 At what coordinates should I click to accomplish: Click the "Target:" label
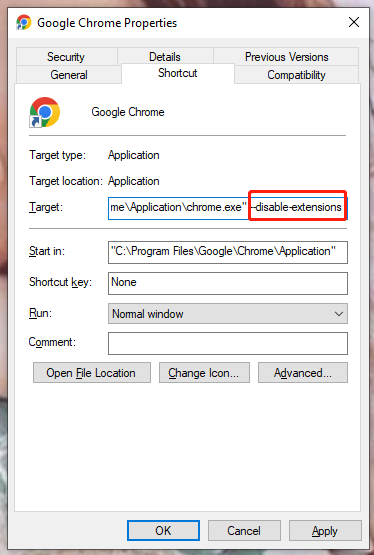[46, 207]
